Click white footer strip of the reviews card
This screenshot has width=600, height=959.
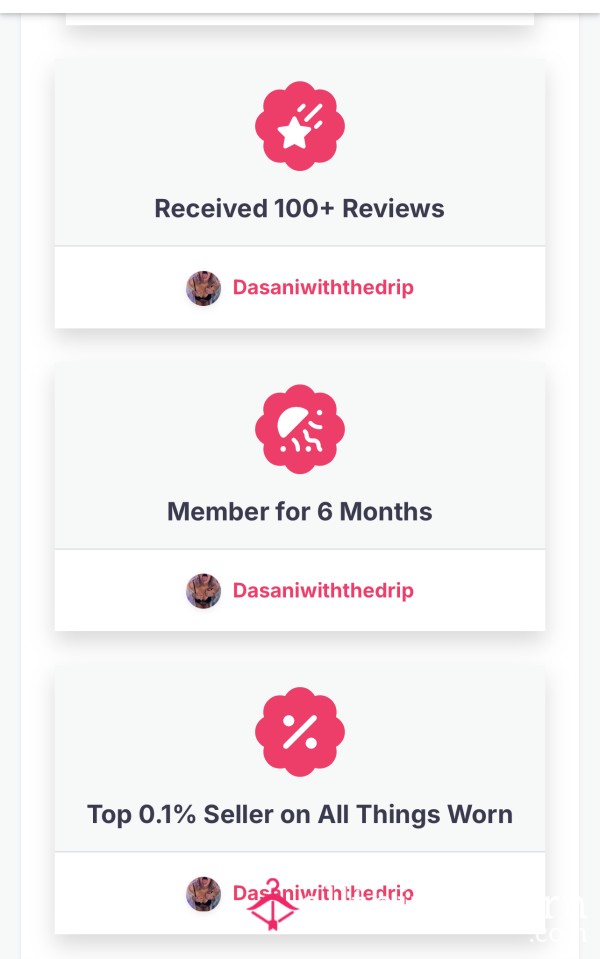tap(300, 287)
